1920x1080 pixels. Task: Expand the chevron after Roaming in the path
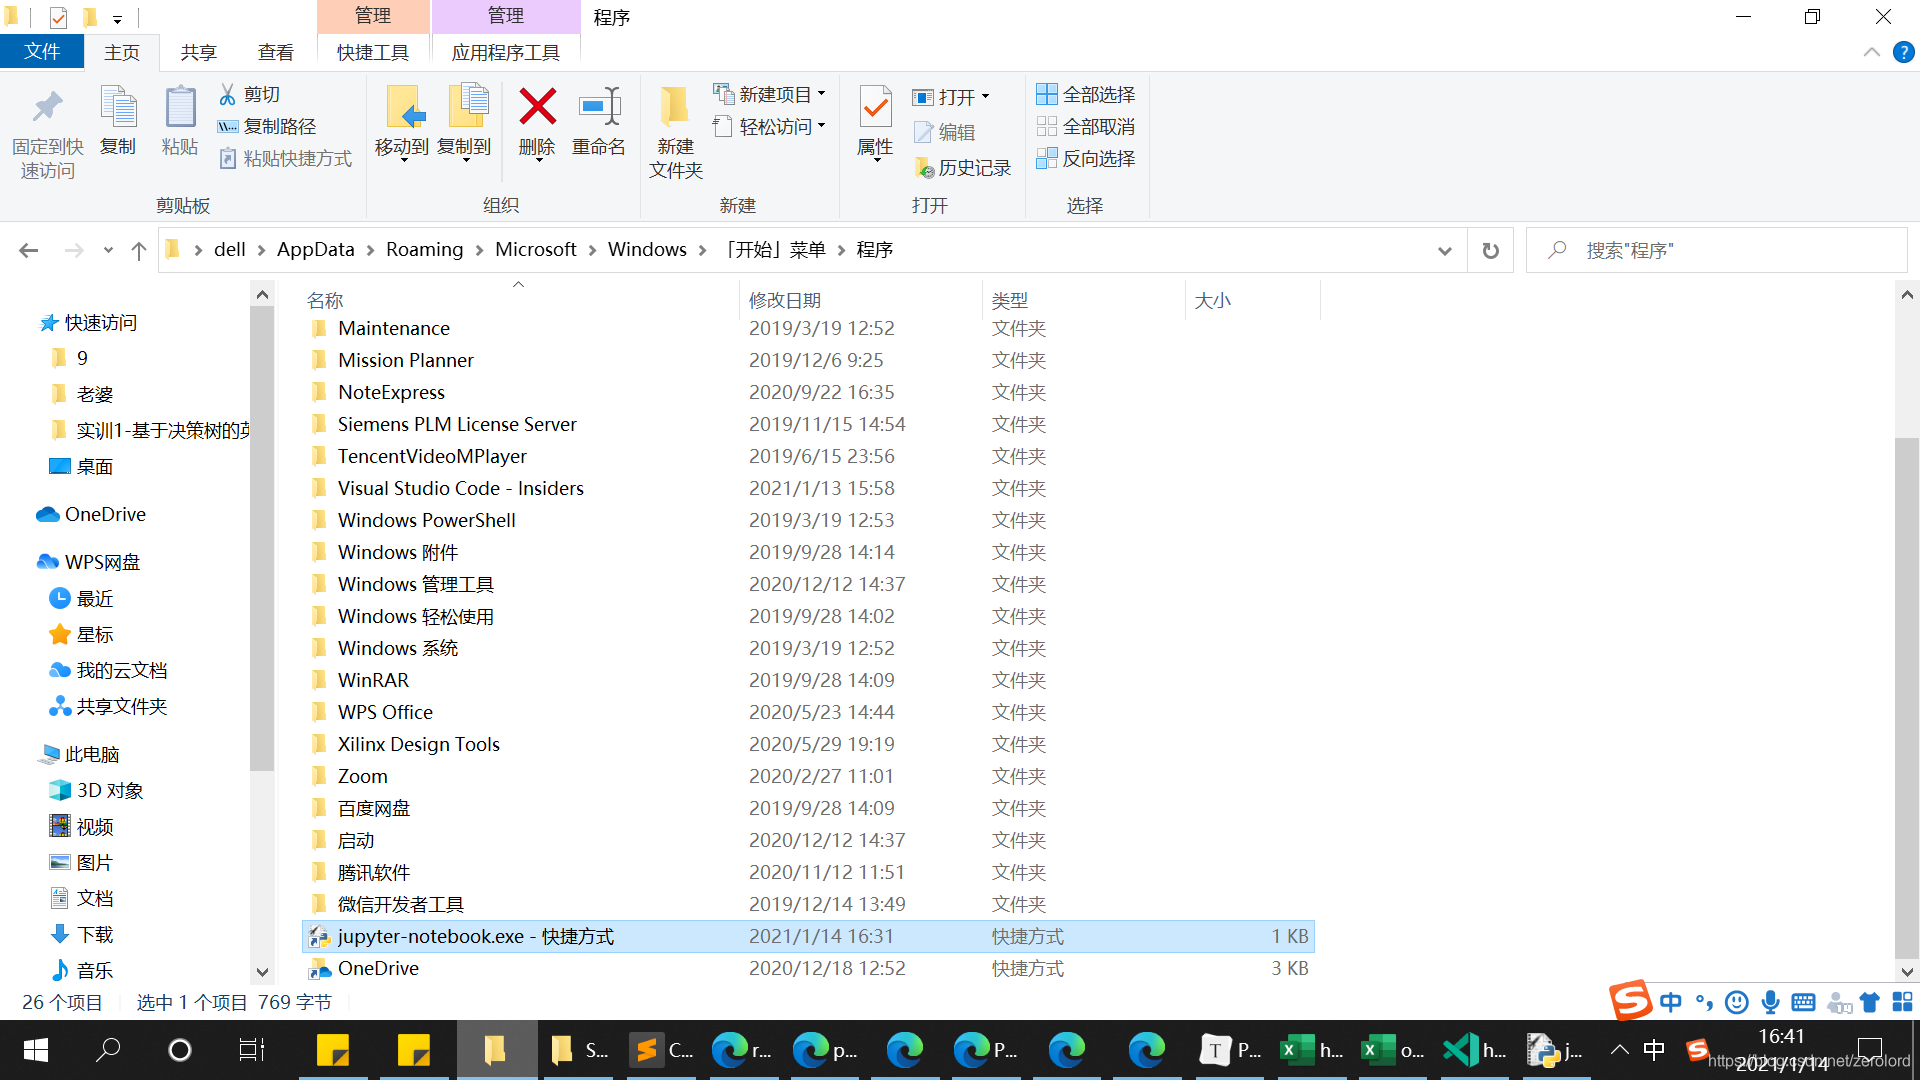tap(479, 250)
